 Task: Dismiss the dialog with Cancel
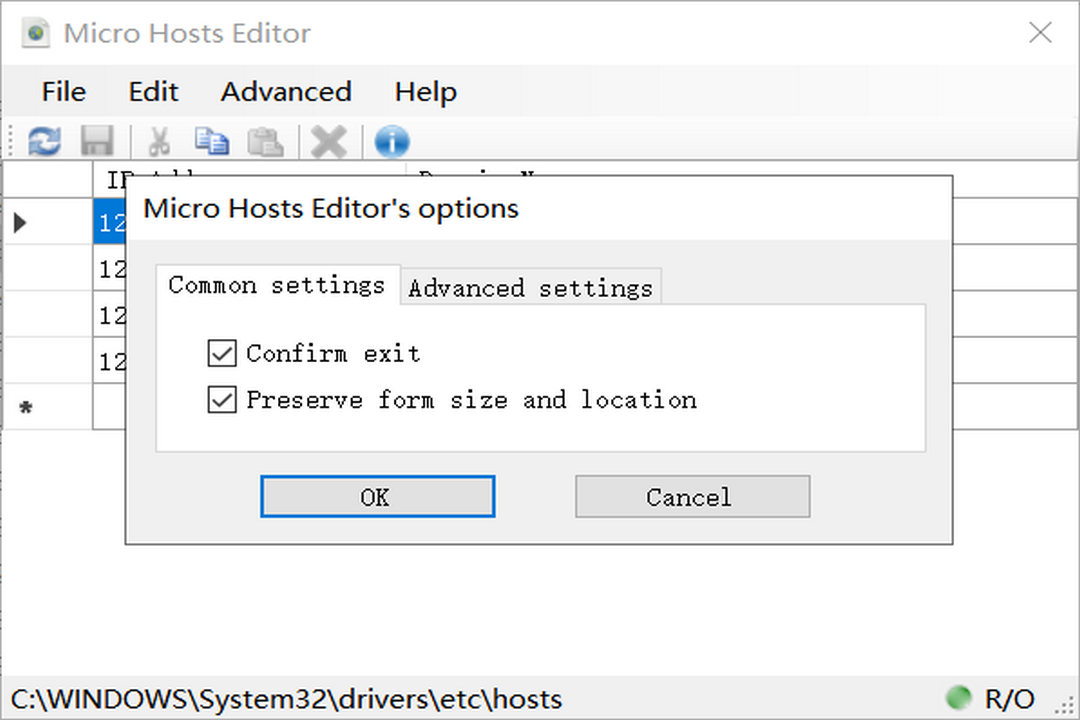pos(692,496)
